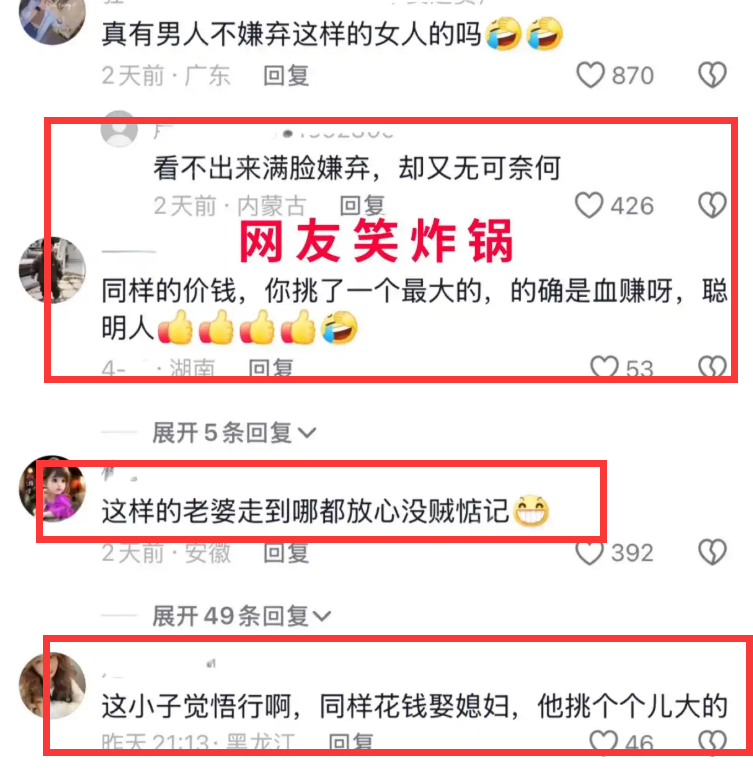Open the gray default avatar profile
The height and width of the screenshot is (777, 753).
119,129
